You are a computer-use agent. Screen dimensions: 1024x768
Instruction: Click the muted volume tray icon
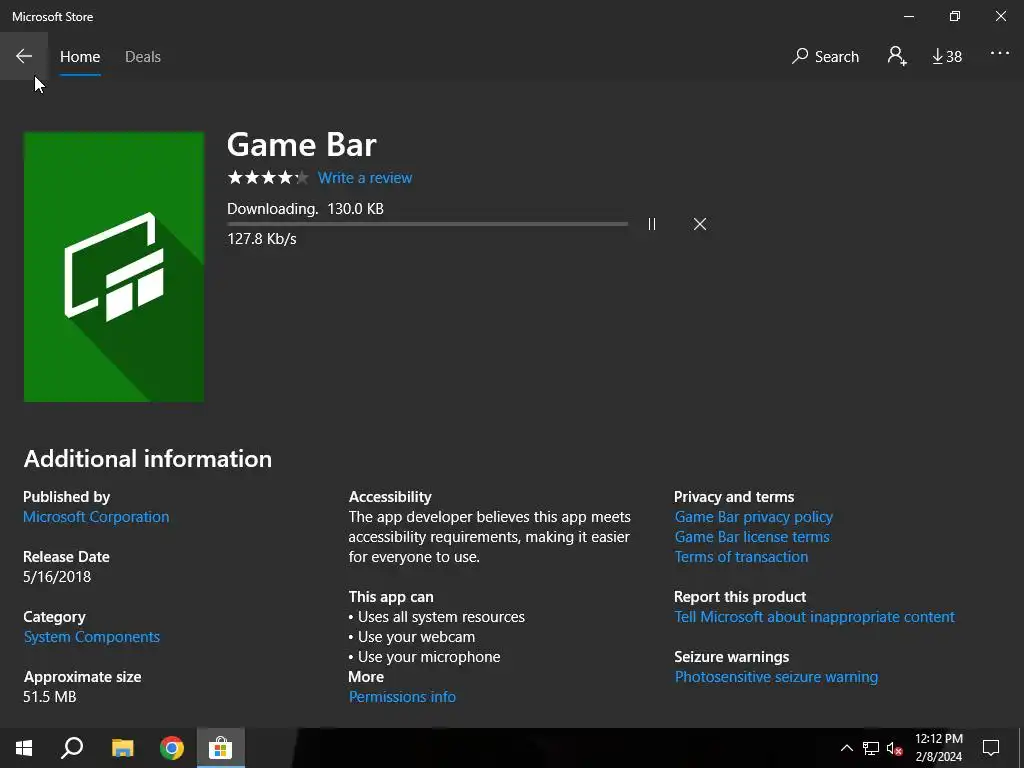point(894,748)
